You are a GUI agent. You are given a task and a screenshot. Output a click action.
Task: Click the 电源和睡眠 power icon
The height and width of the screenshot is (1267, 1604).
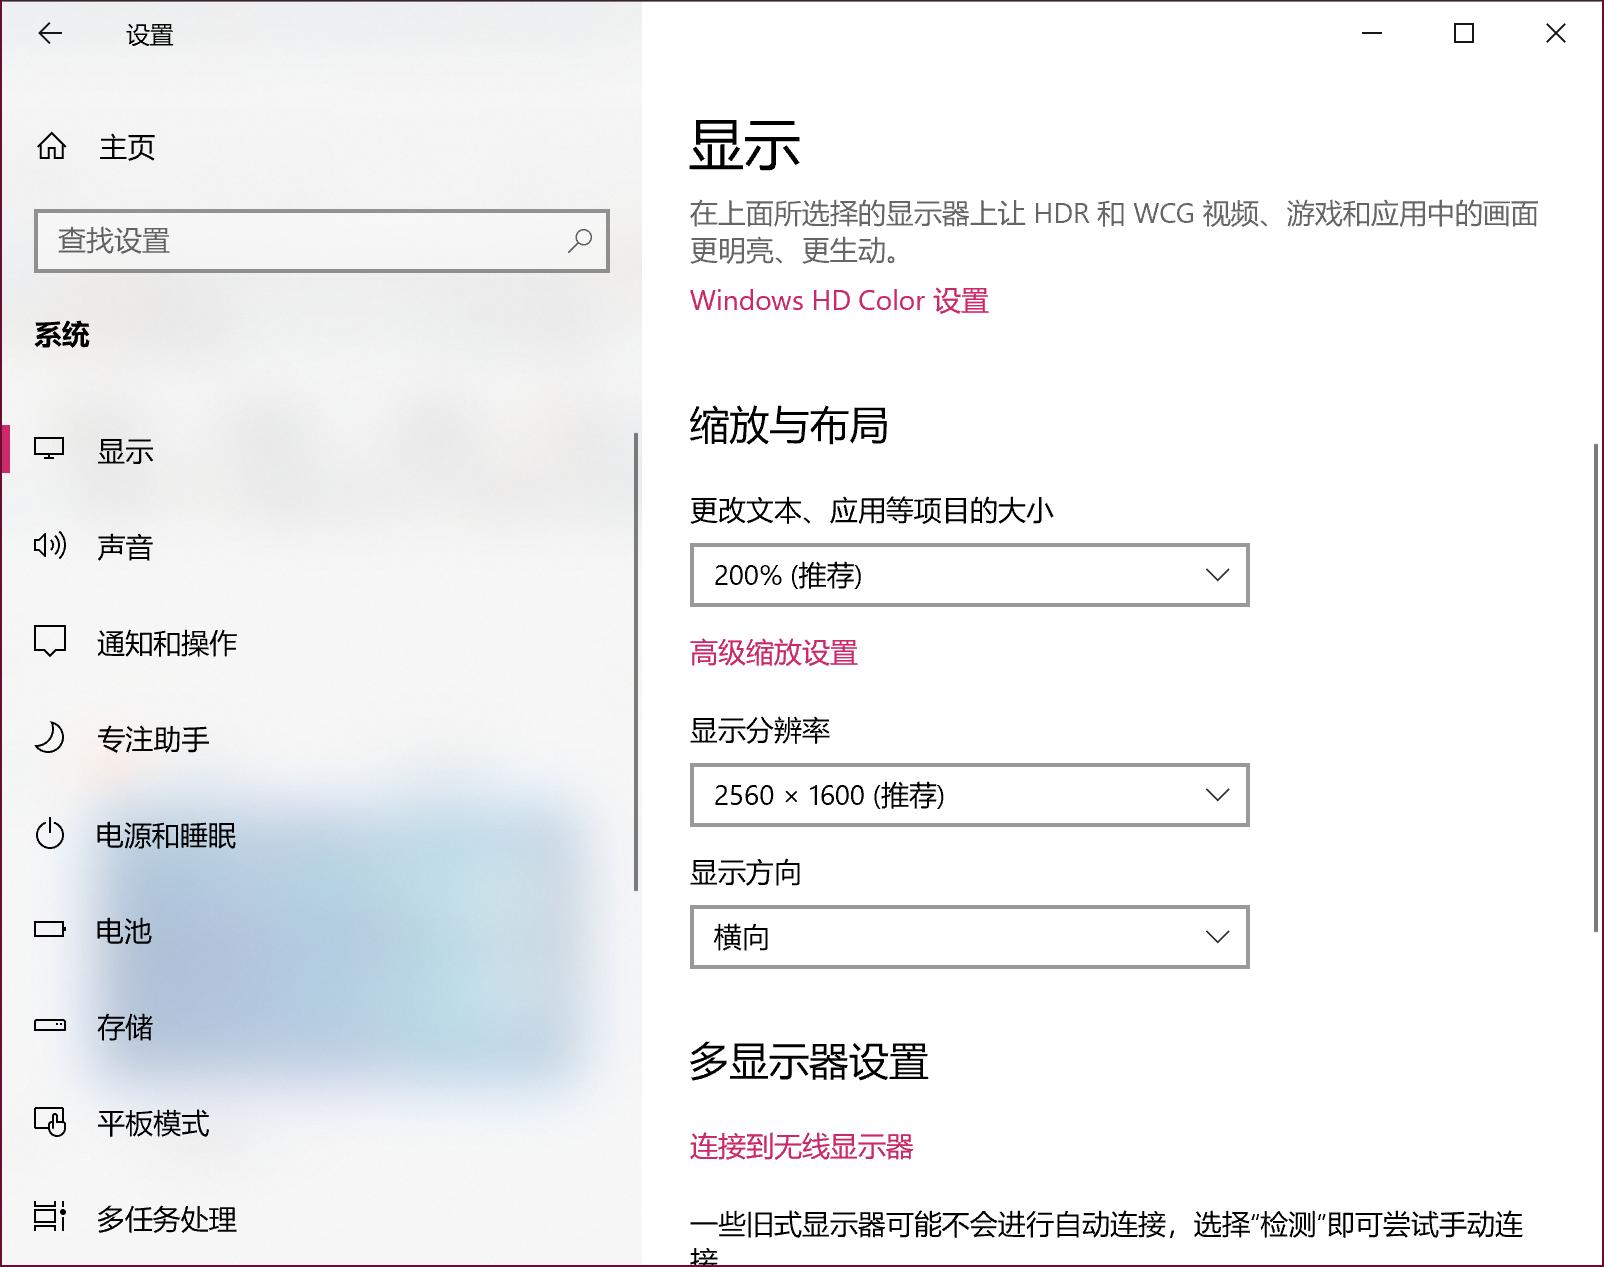[x=51, y=836]
